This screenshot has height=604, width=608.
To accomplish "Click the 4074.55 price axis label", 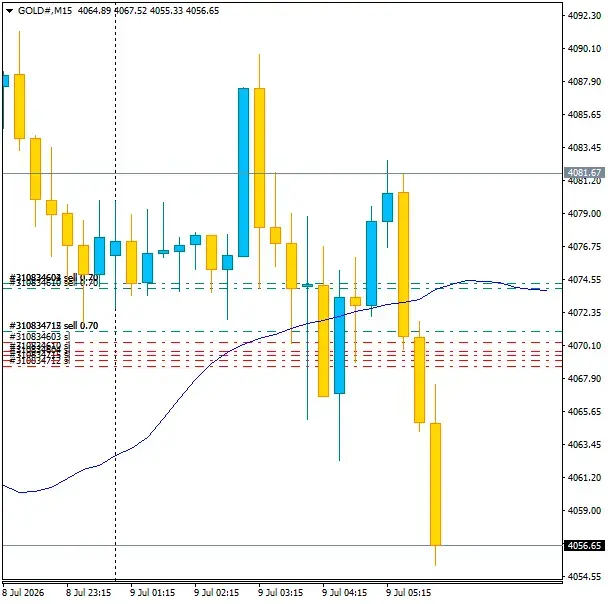I will click(x=584, y=280).
